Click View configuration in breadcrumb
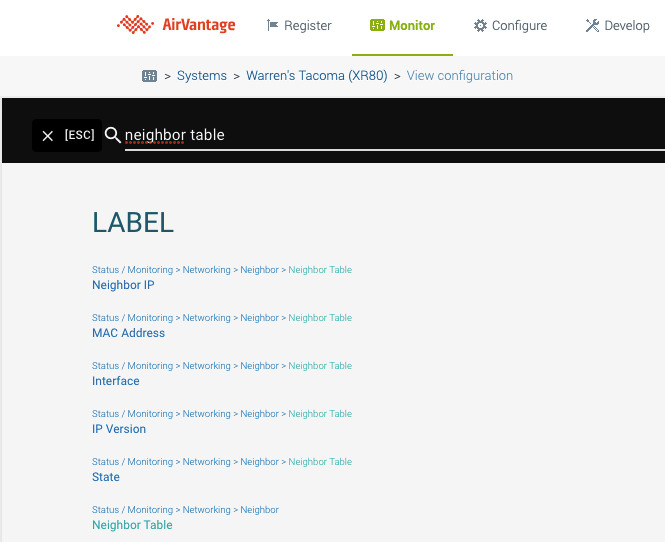The width and height of the screenshot is (665, 542). tap(460, 76)
